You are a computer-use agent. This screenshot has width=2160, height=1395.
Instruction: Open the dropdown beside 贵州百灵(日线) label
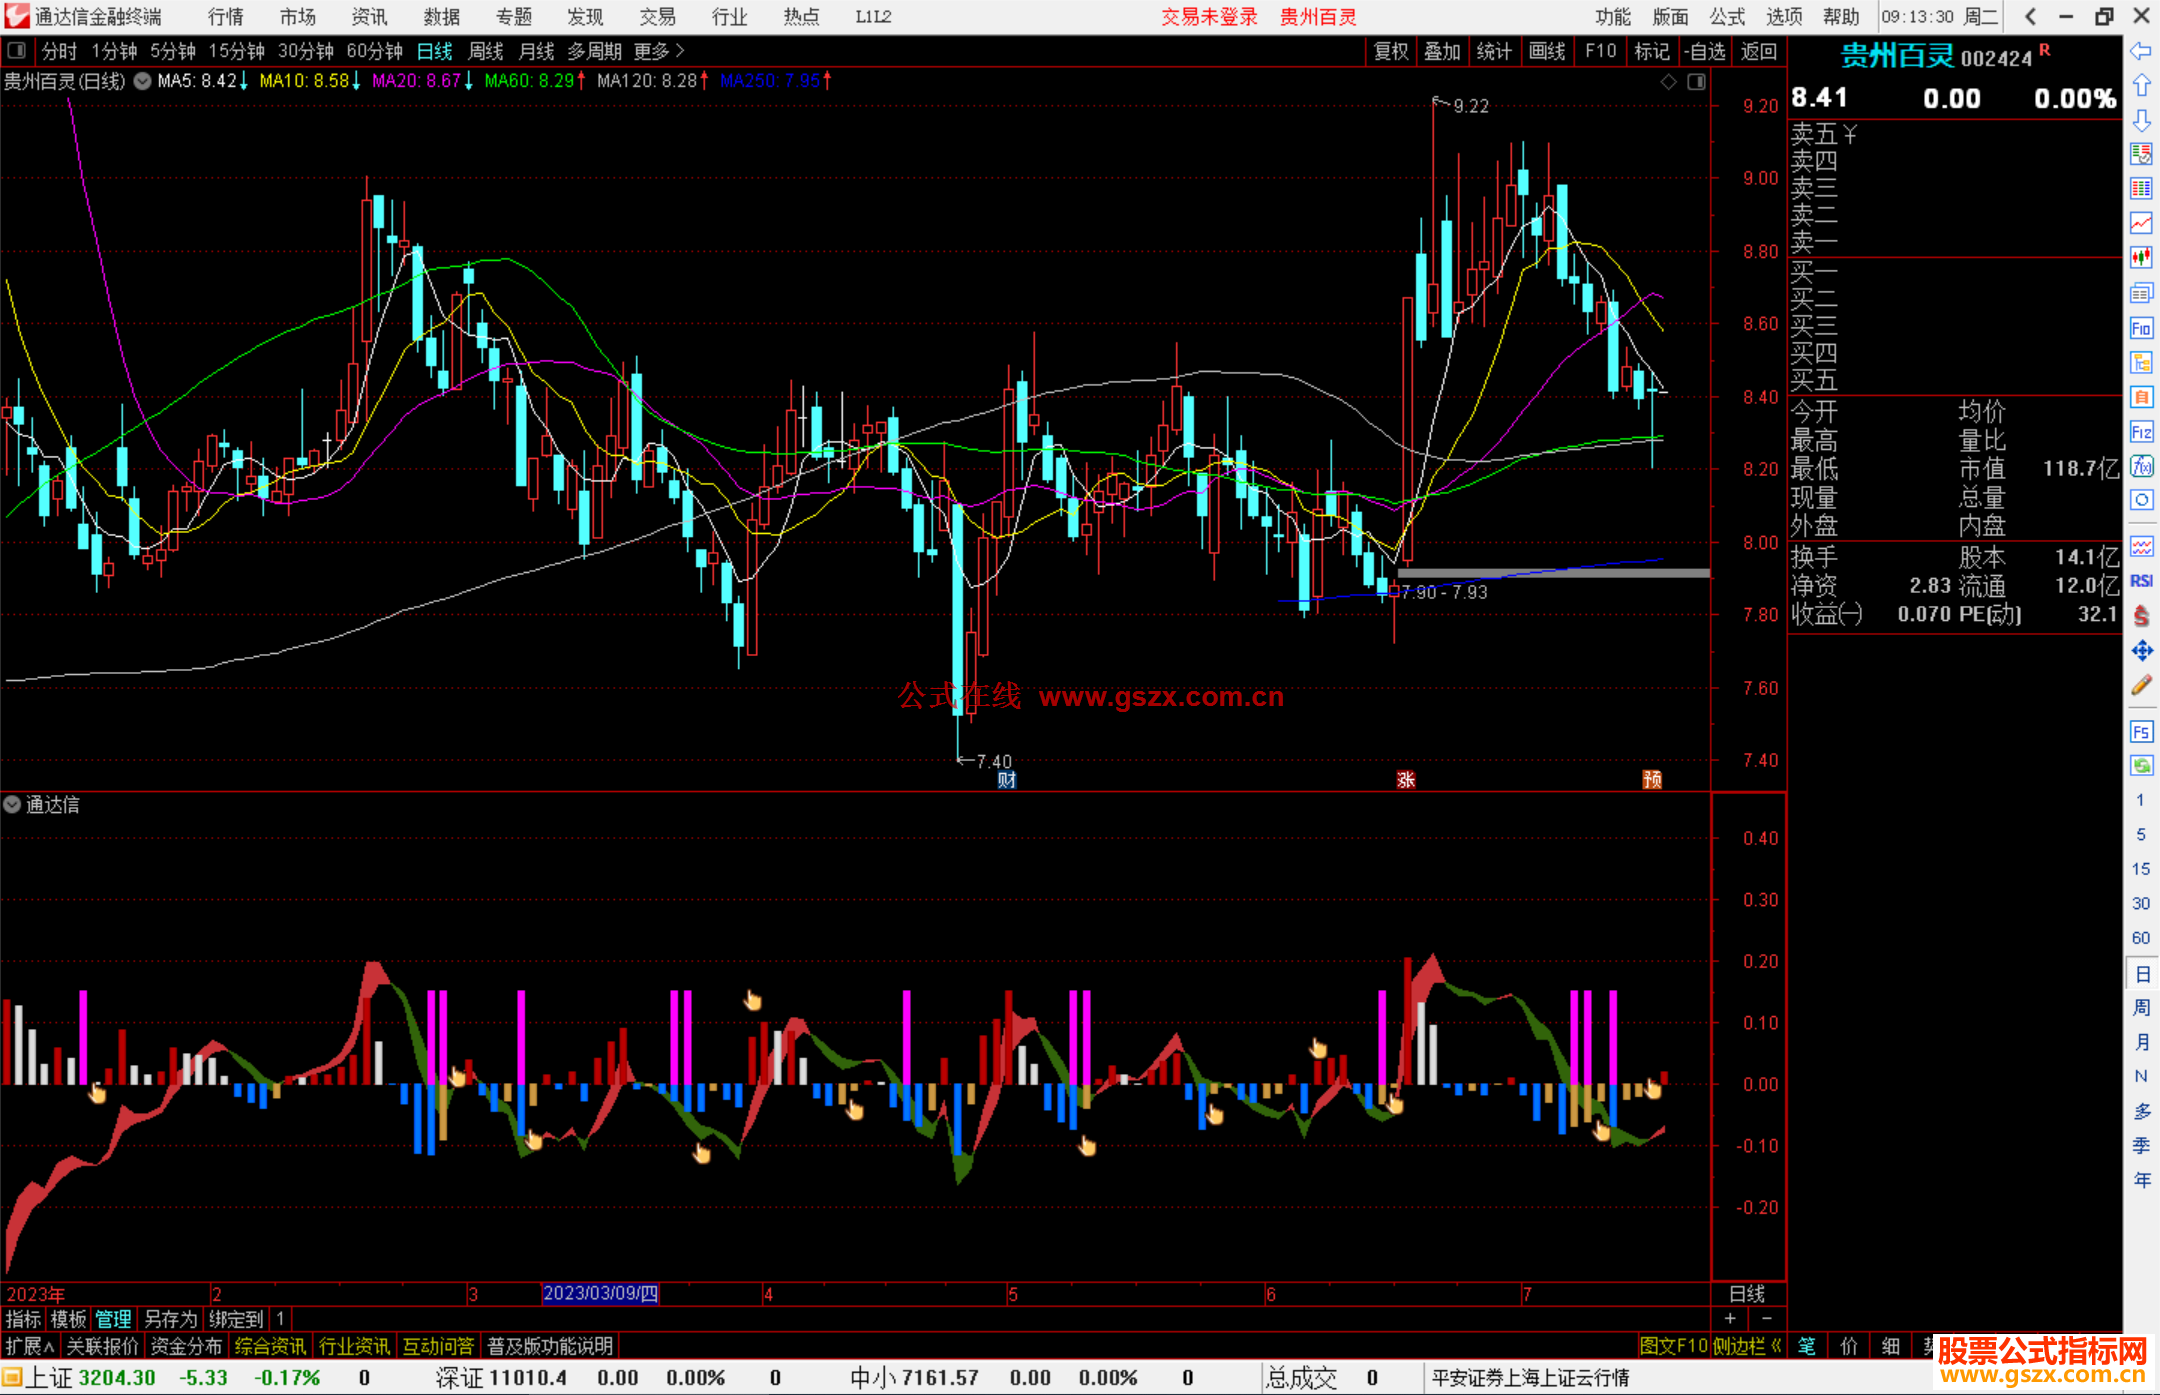(x=143, y=81)
